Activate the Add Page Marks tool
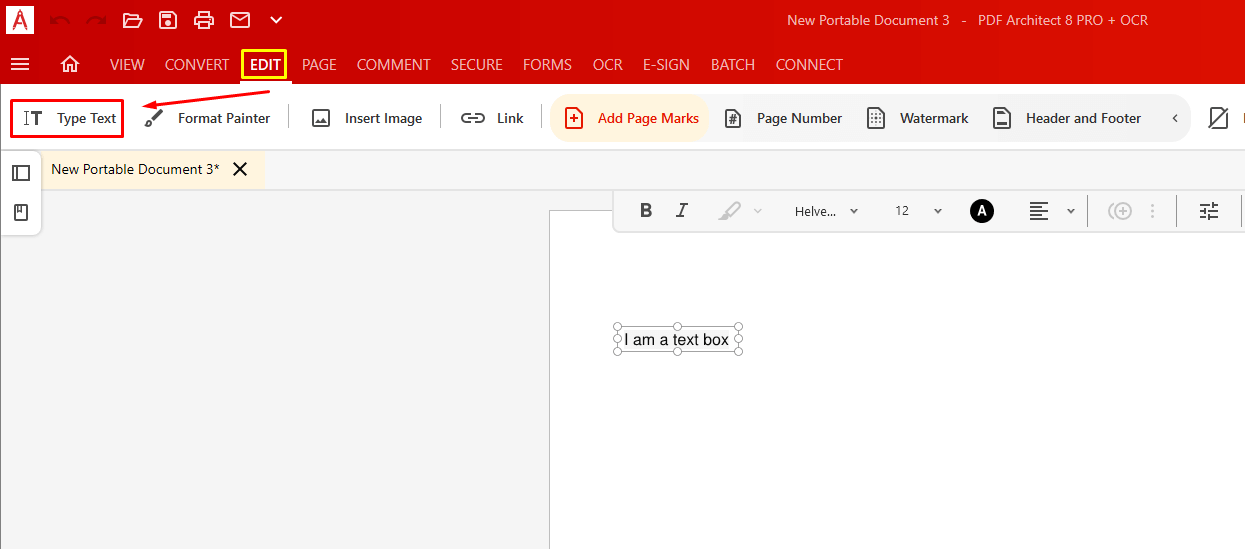 tap(631, 118)
